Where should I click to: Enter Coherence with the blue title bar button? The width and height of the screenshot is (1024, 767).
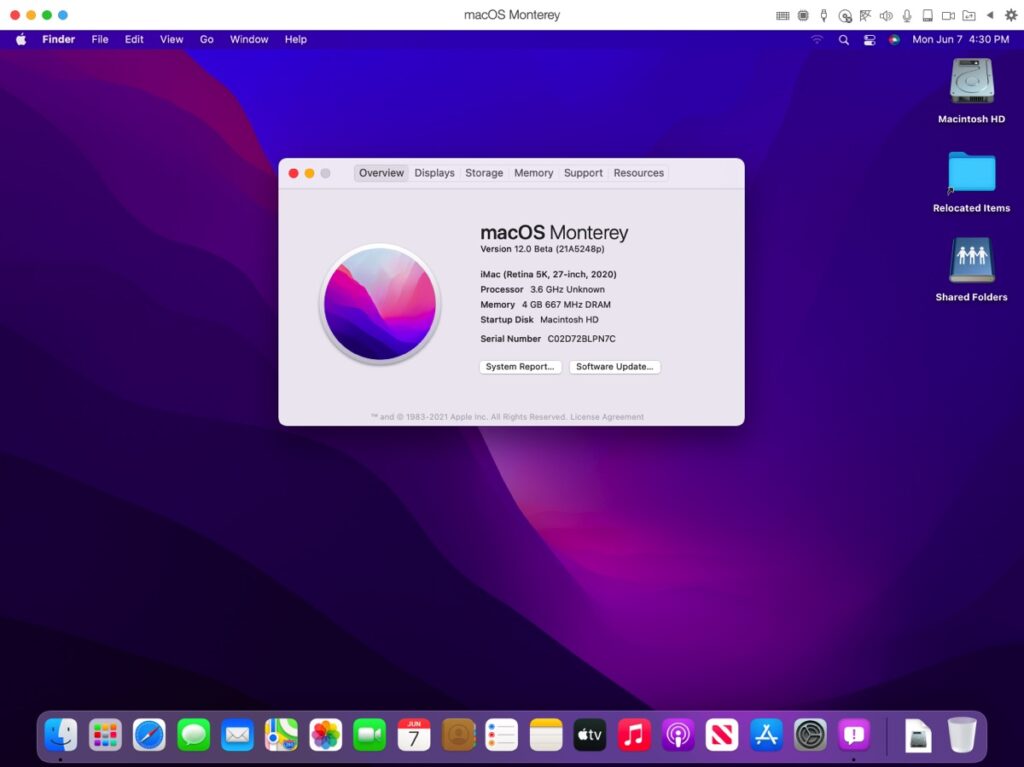pyautogui.click(x=63, y=15)
